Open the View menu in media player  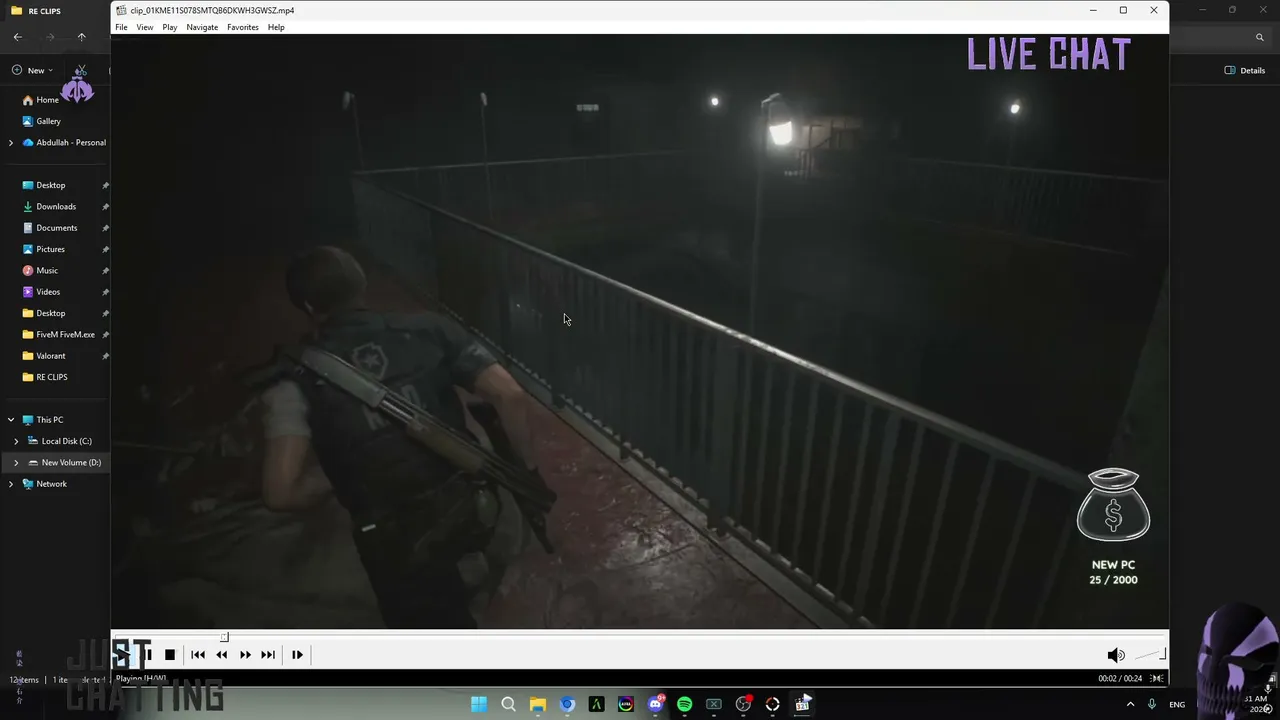pyautogui.click(x=145, y=27)
